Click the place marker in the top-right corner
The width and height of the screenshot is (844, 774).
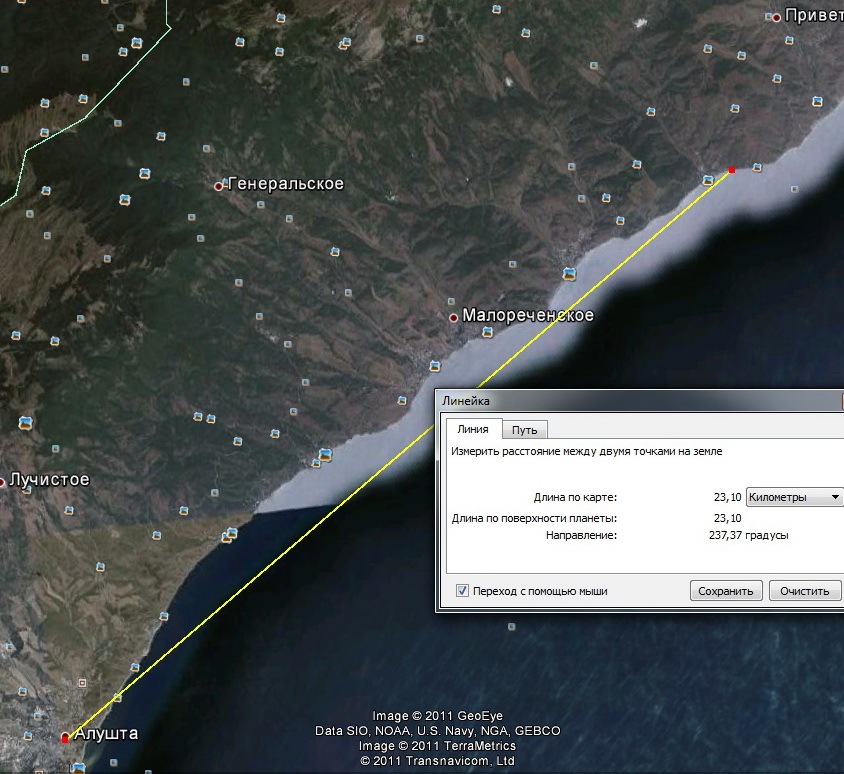(x=776, y=17)
